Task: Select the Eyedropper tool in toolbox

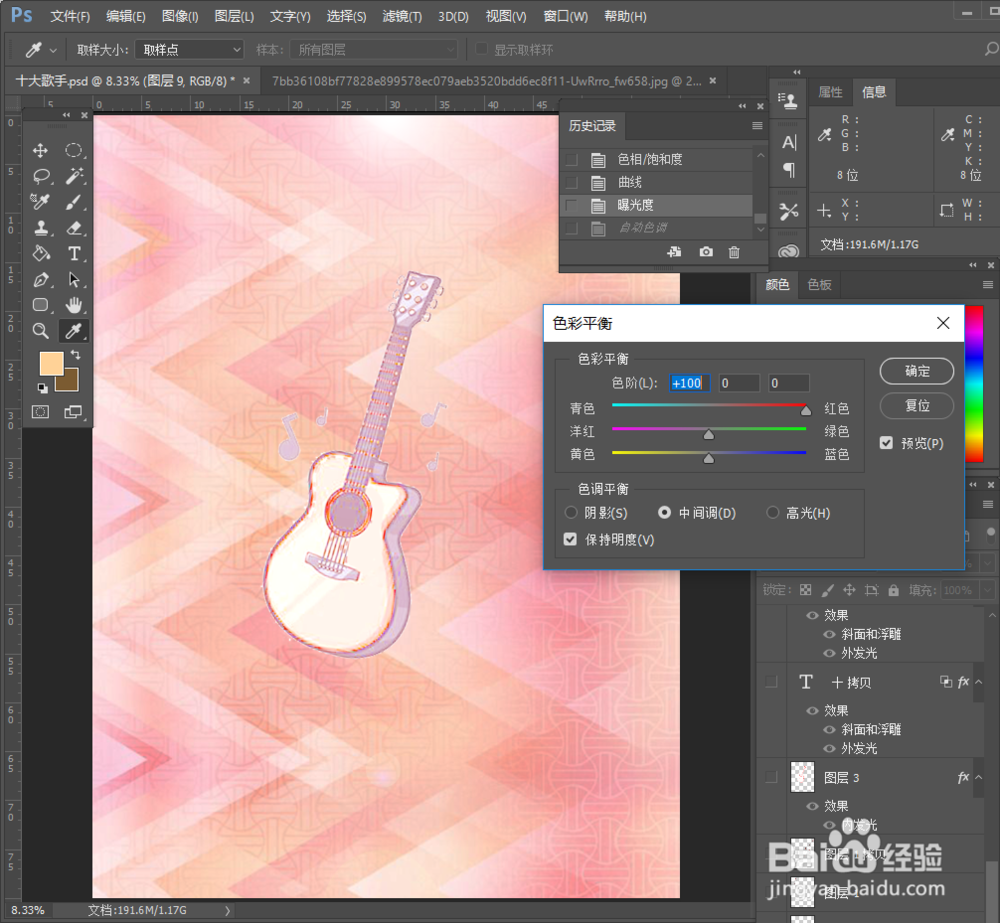Action: [74, 330]
